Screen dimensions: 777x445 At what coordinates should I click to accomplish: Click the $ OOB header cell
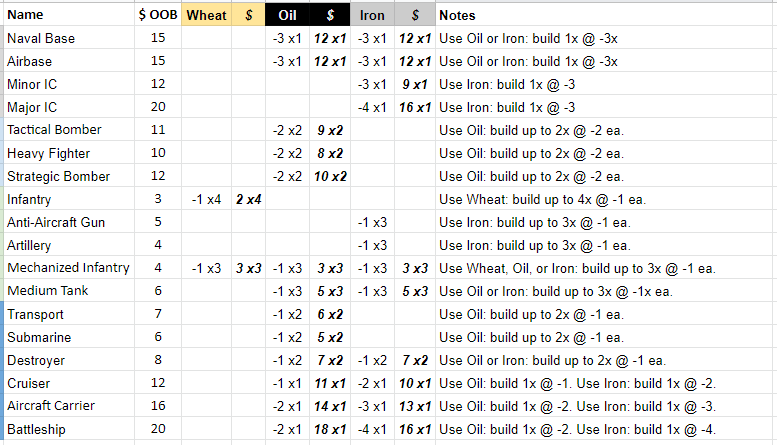coord(158,15)
